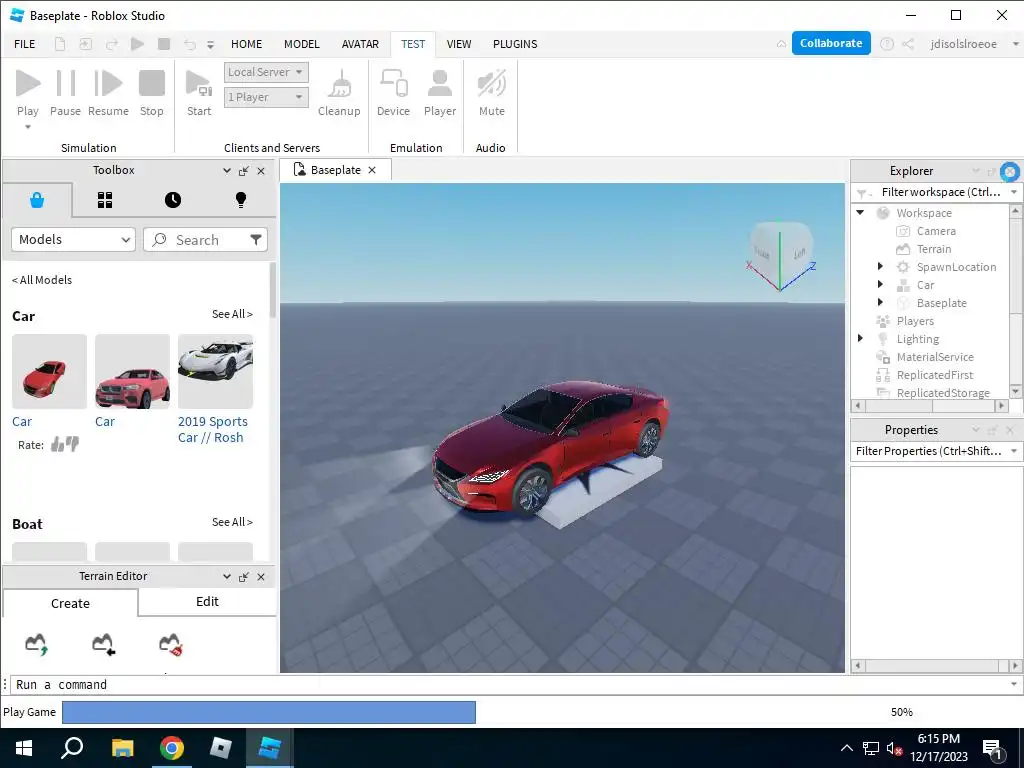
Task: Open Device emulation
Action: click(393, 93)
